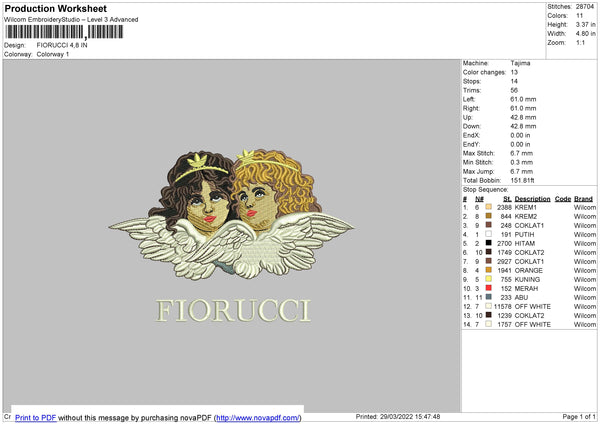This screenshot has height=424, width=600.
Task: Click the Total Bobbin value 151.81ft
Action: [x=522, y=180]
